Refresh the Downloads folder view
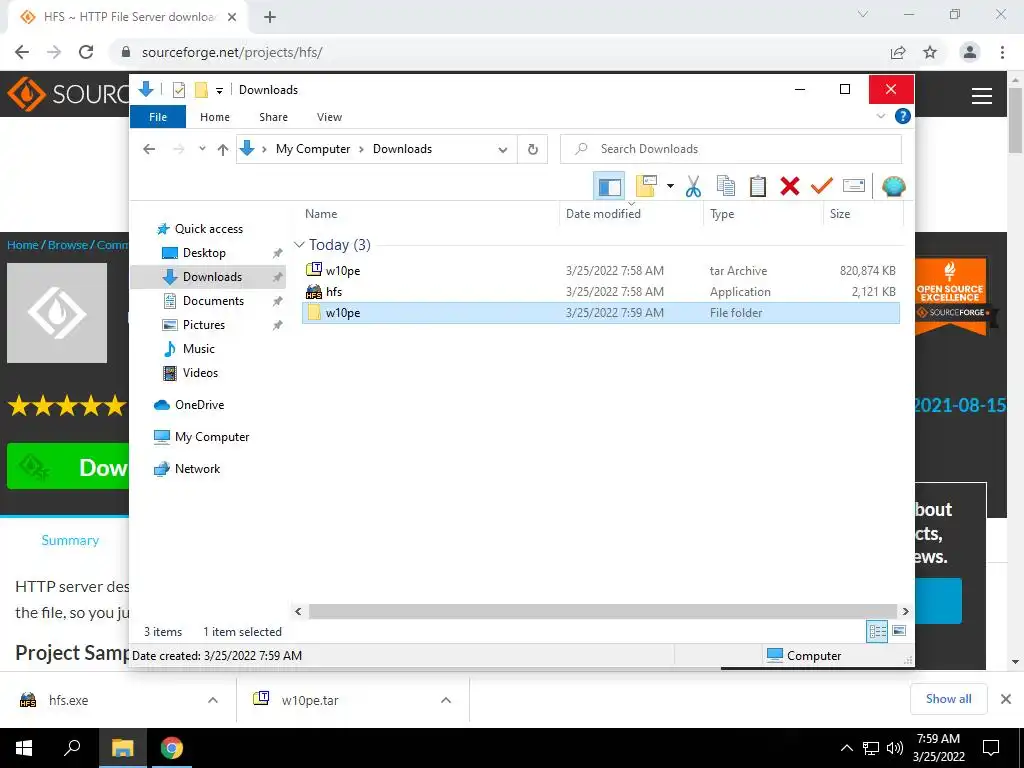This screenshot has width=1024, height=768. click(x=533, y=150)
